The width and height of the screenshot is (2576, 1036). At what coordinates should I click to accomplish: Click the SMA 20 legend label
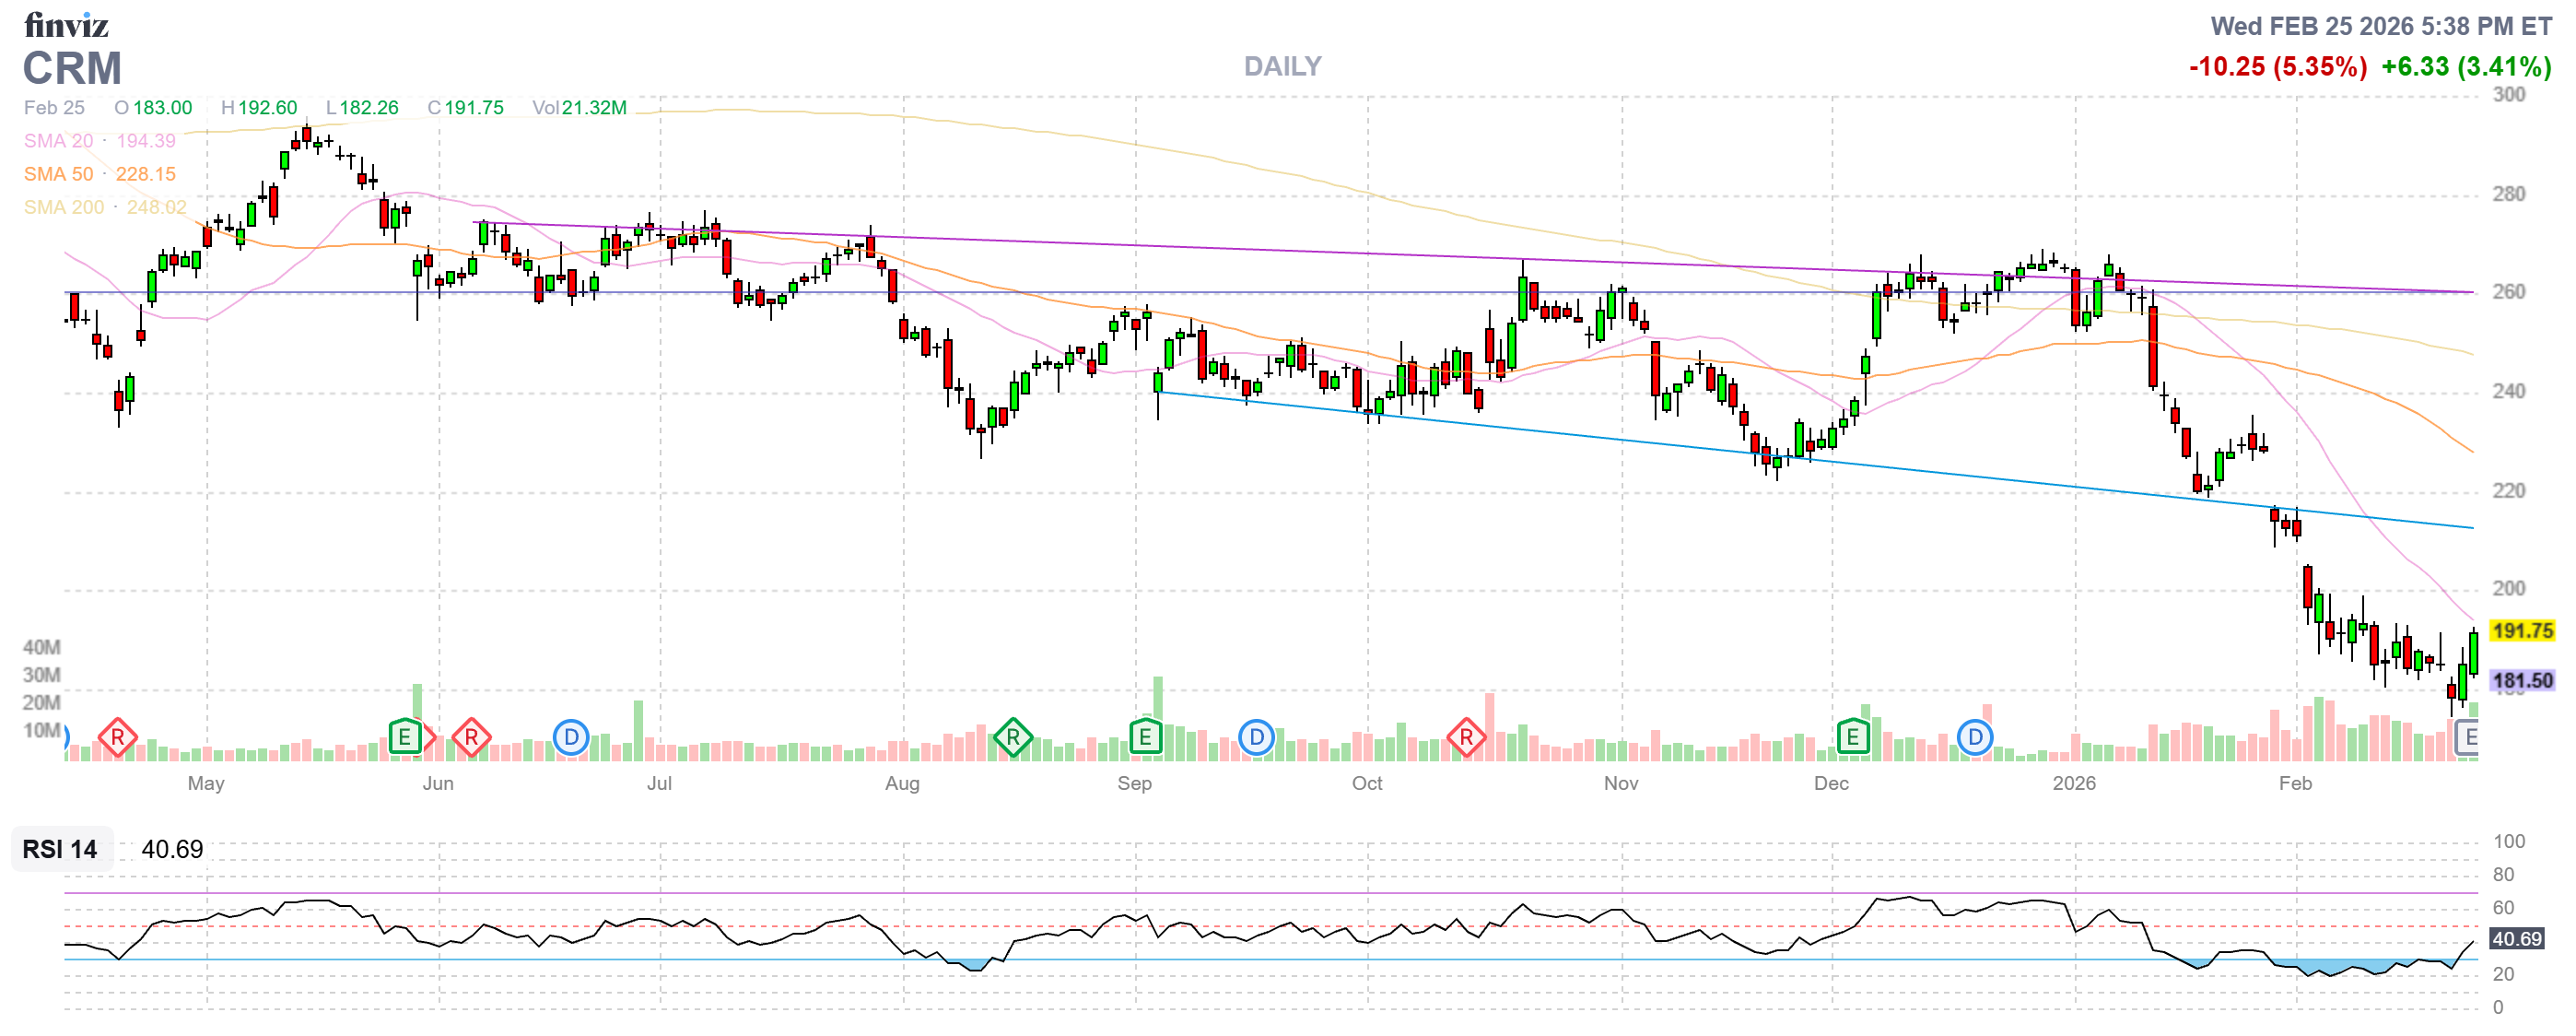coord(58,141)
